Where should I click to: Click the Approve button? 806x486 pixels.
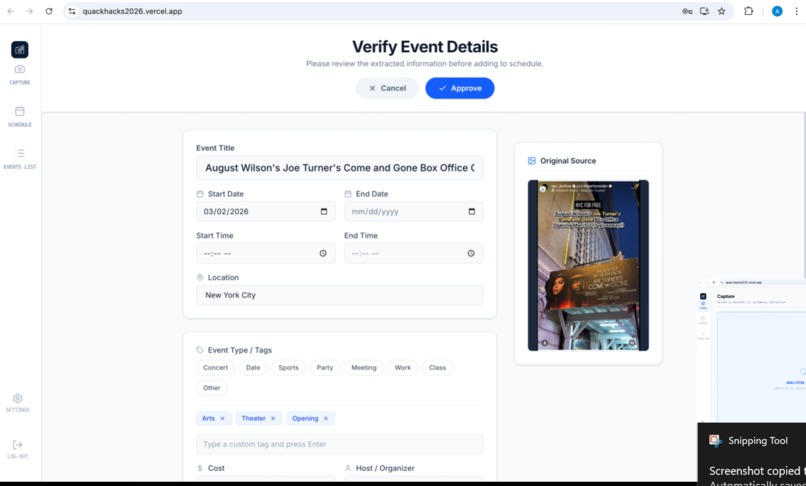460,88
